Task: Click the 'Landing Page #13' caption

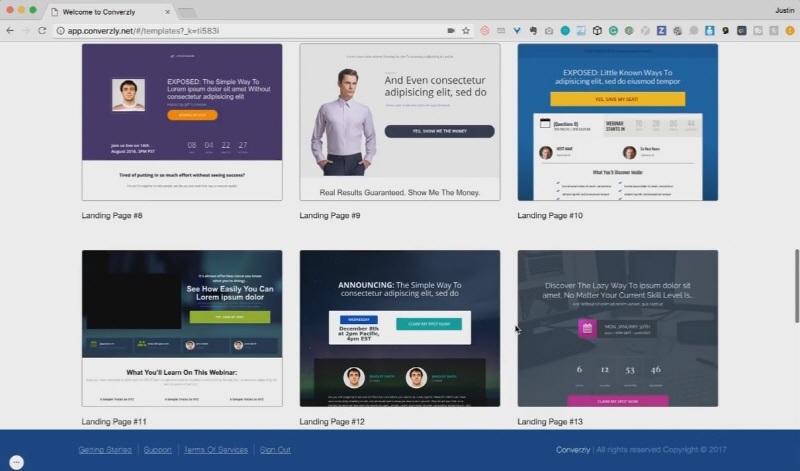Action: [550, 422]
